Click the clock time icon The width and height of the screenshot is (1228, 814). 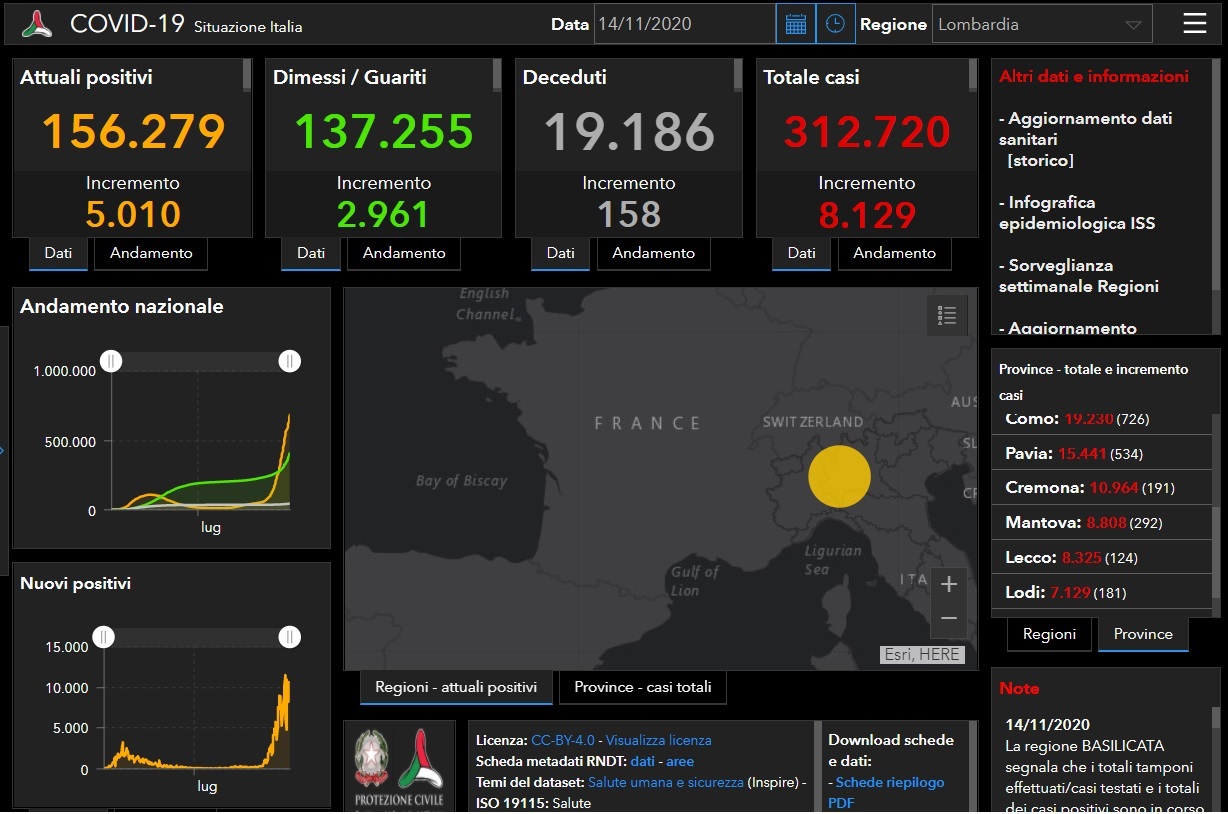(835, 24)
